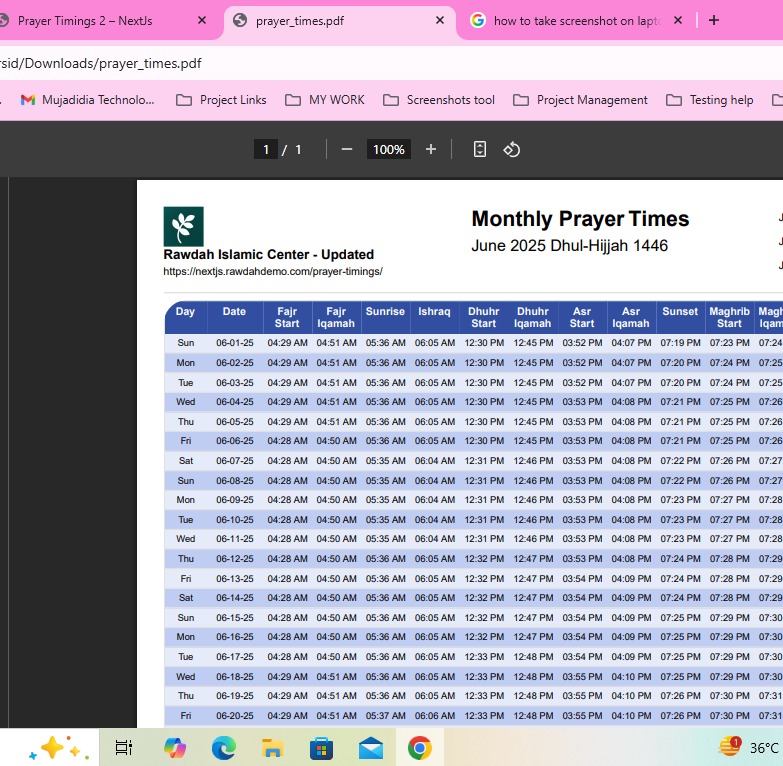Click the zoom in plus button
Screen dimensions: 783x766
(431, 149)
